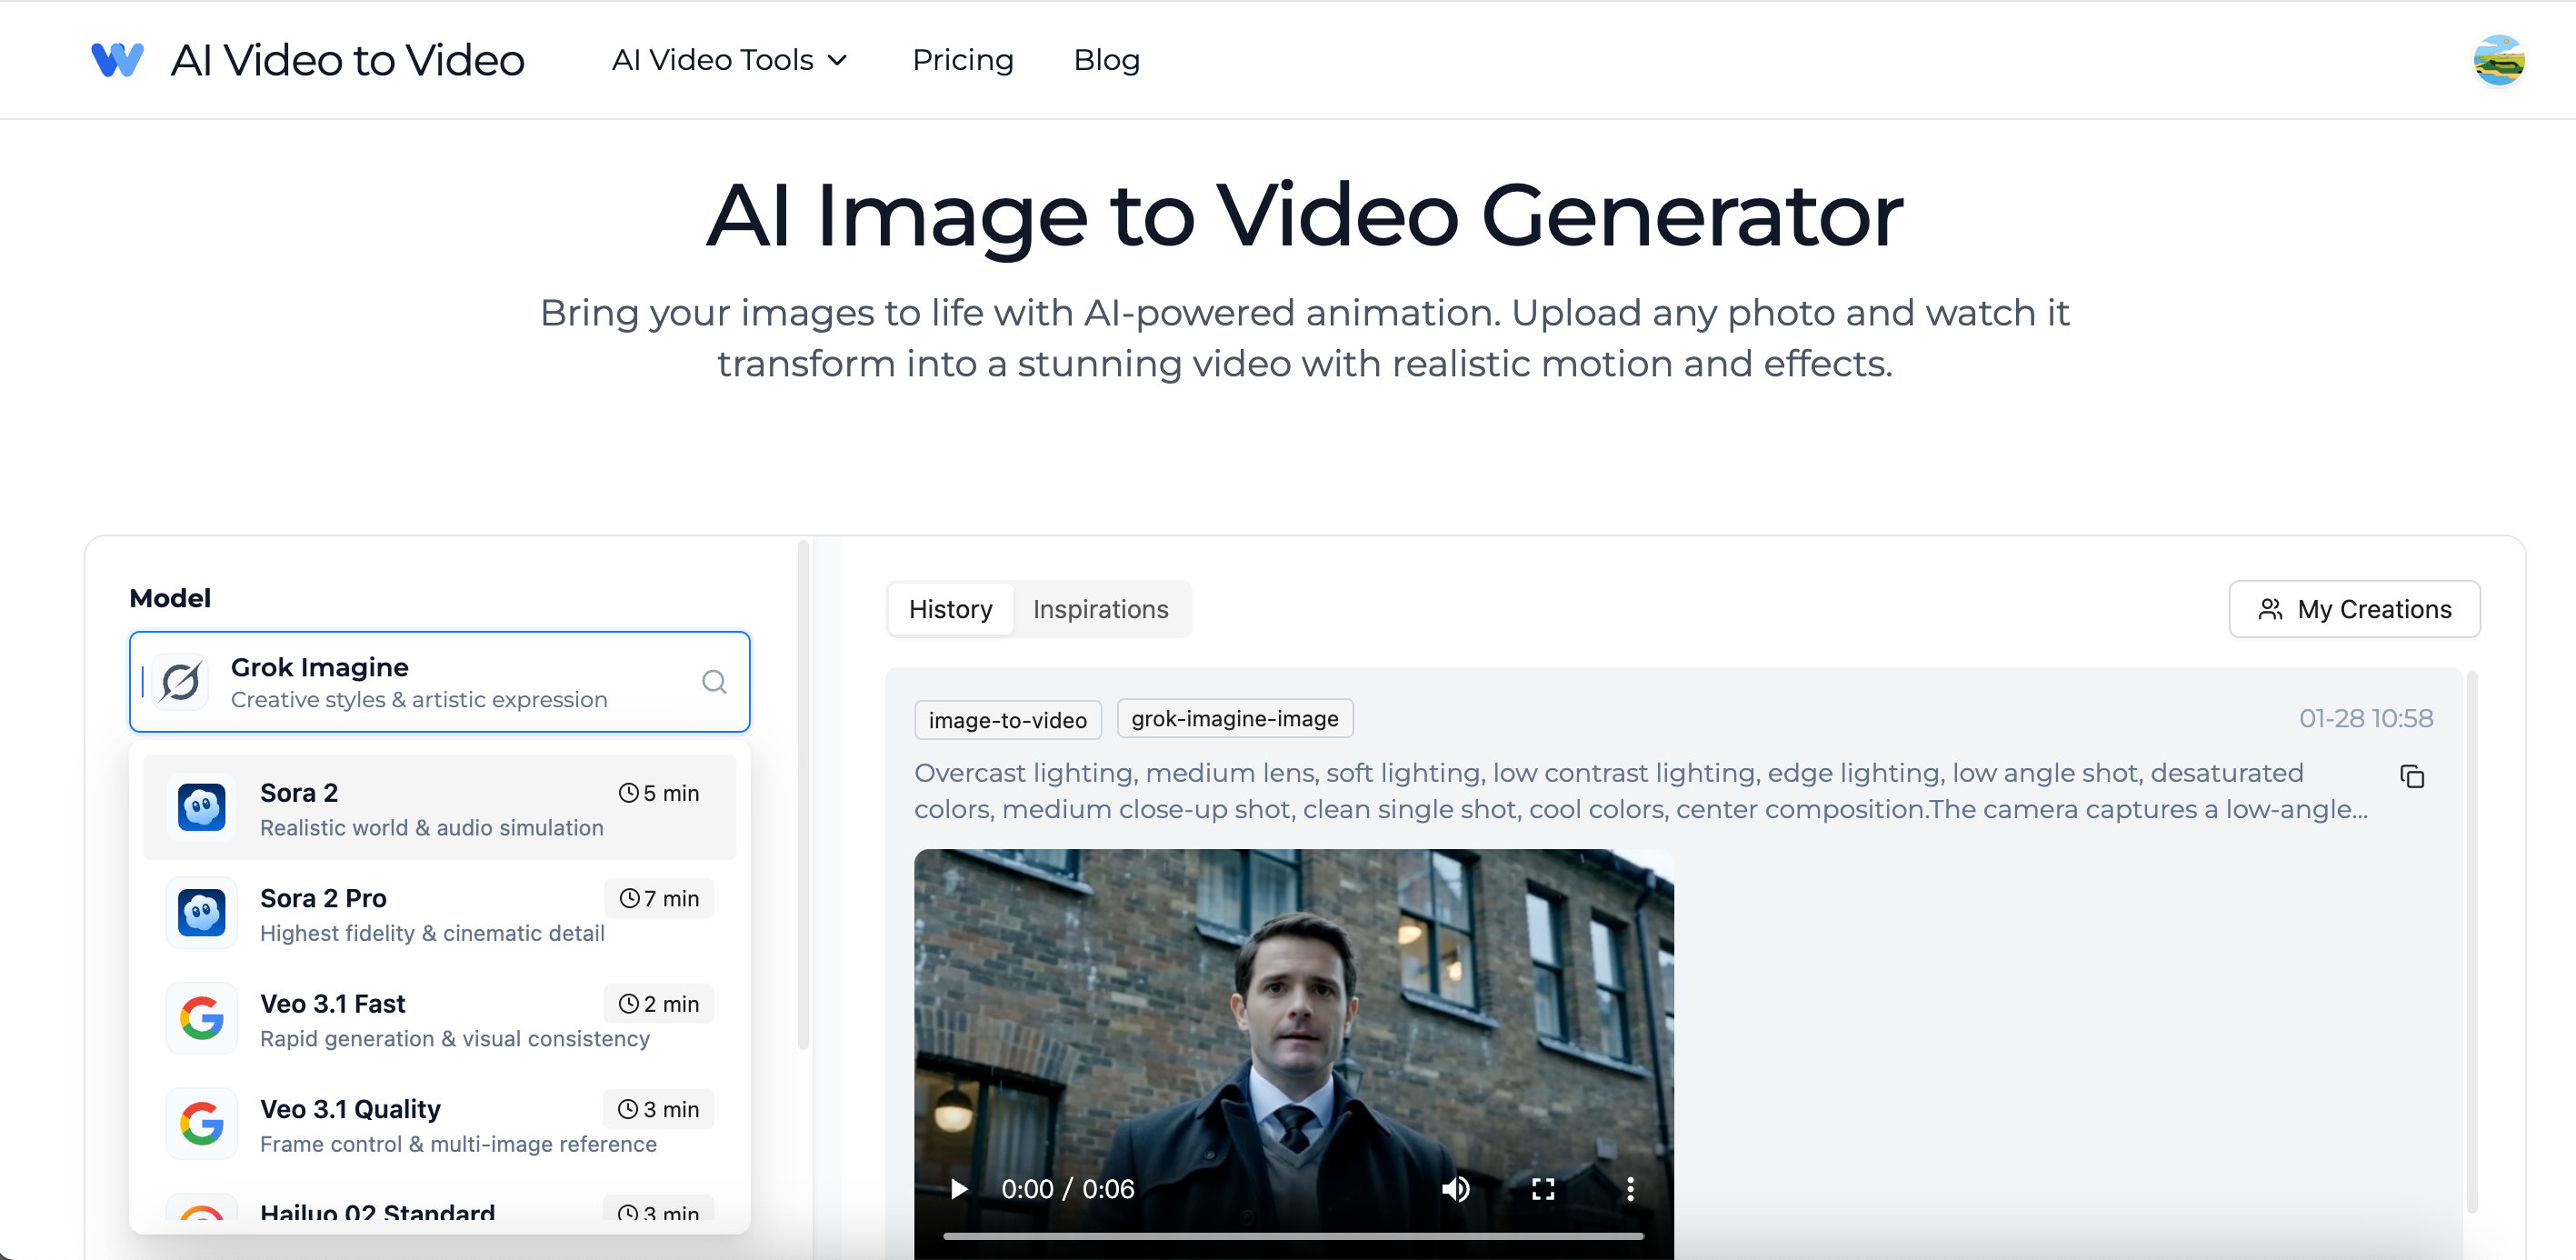Screen dimensions: 2576x1260
Task: Visit the Blog page
Action: click(x=1106, y=59)
